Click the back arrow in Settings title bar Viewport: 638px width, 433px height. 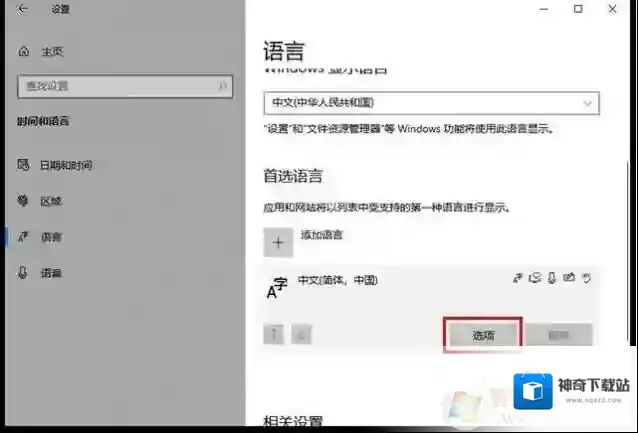[x=22, y=10]
